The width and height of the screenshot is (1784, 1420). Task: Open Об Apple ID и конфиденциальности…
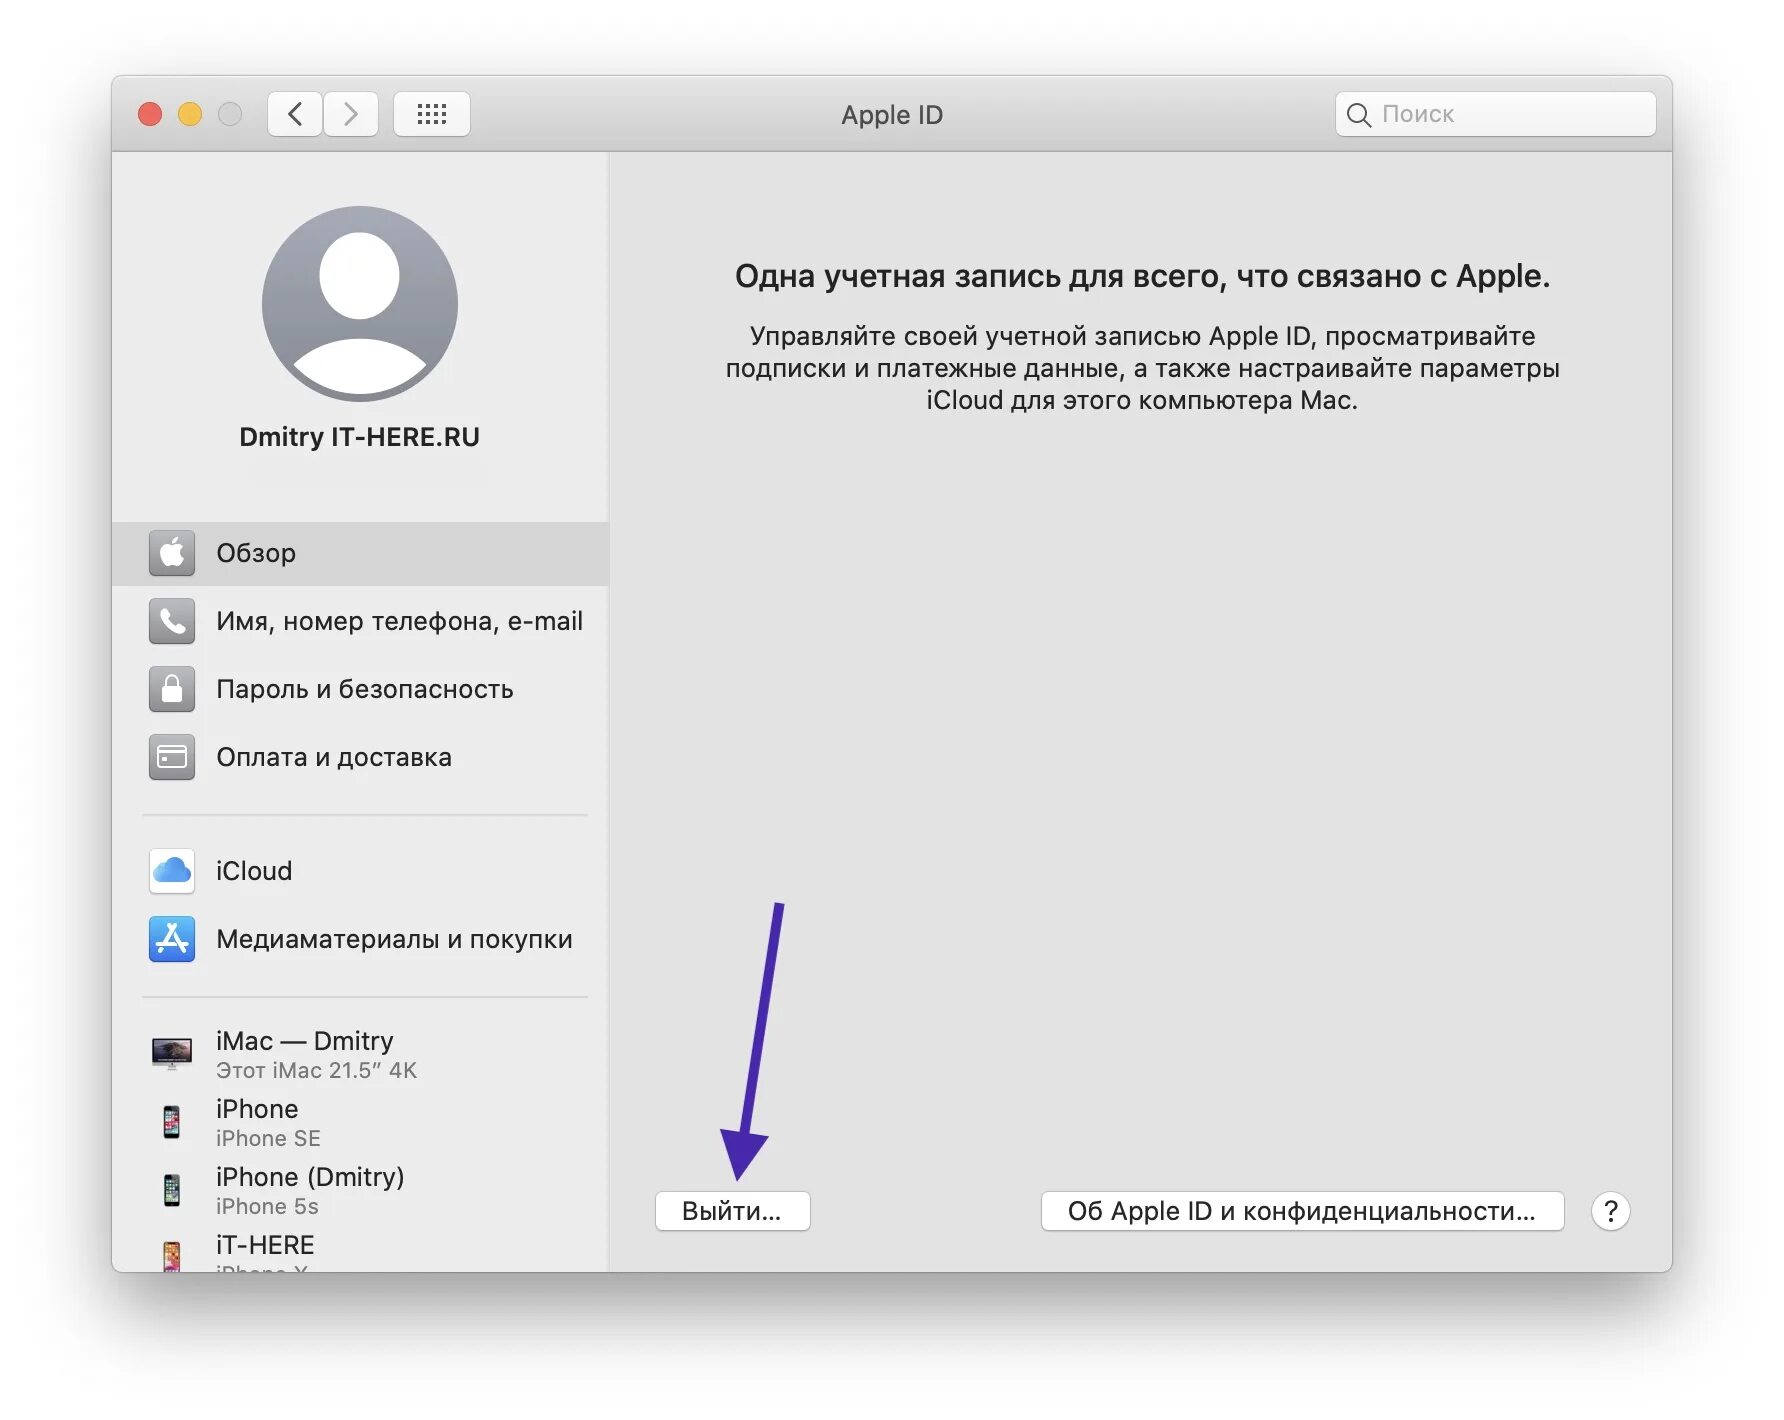pos(1302,1211)
